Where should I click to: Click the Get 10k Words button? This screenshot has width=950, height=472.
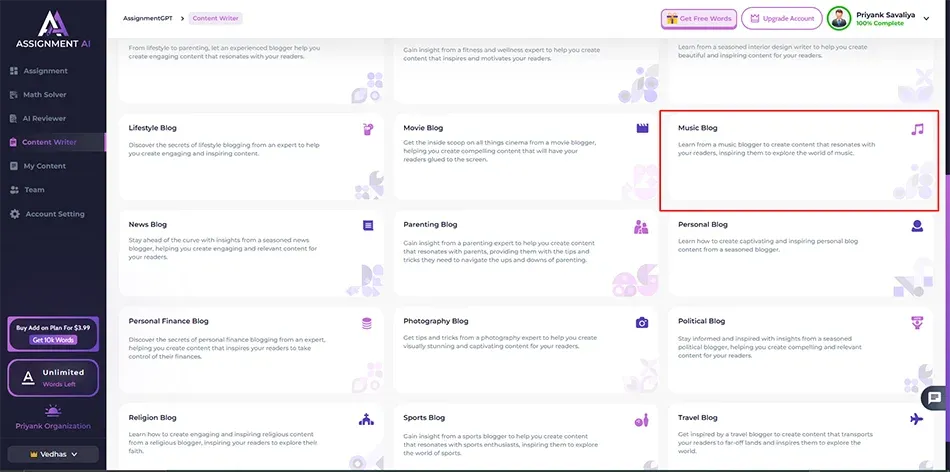click(53, 340)
